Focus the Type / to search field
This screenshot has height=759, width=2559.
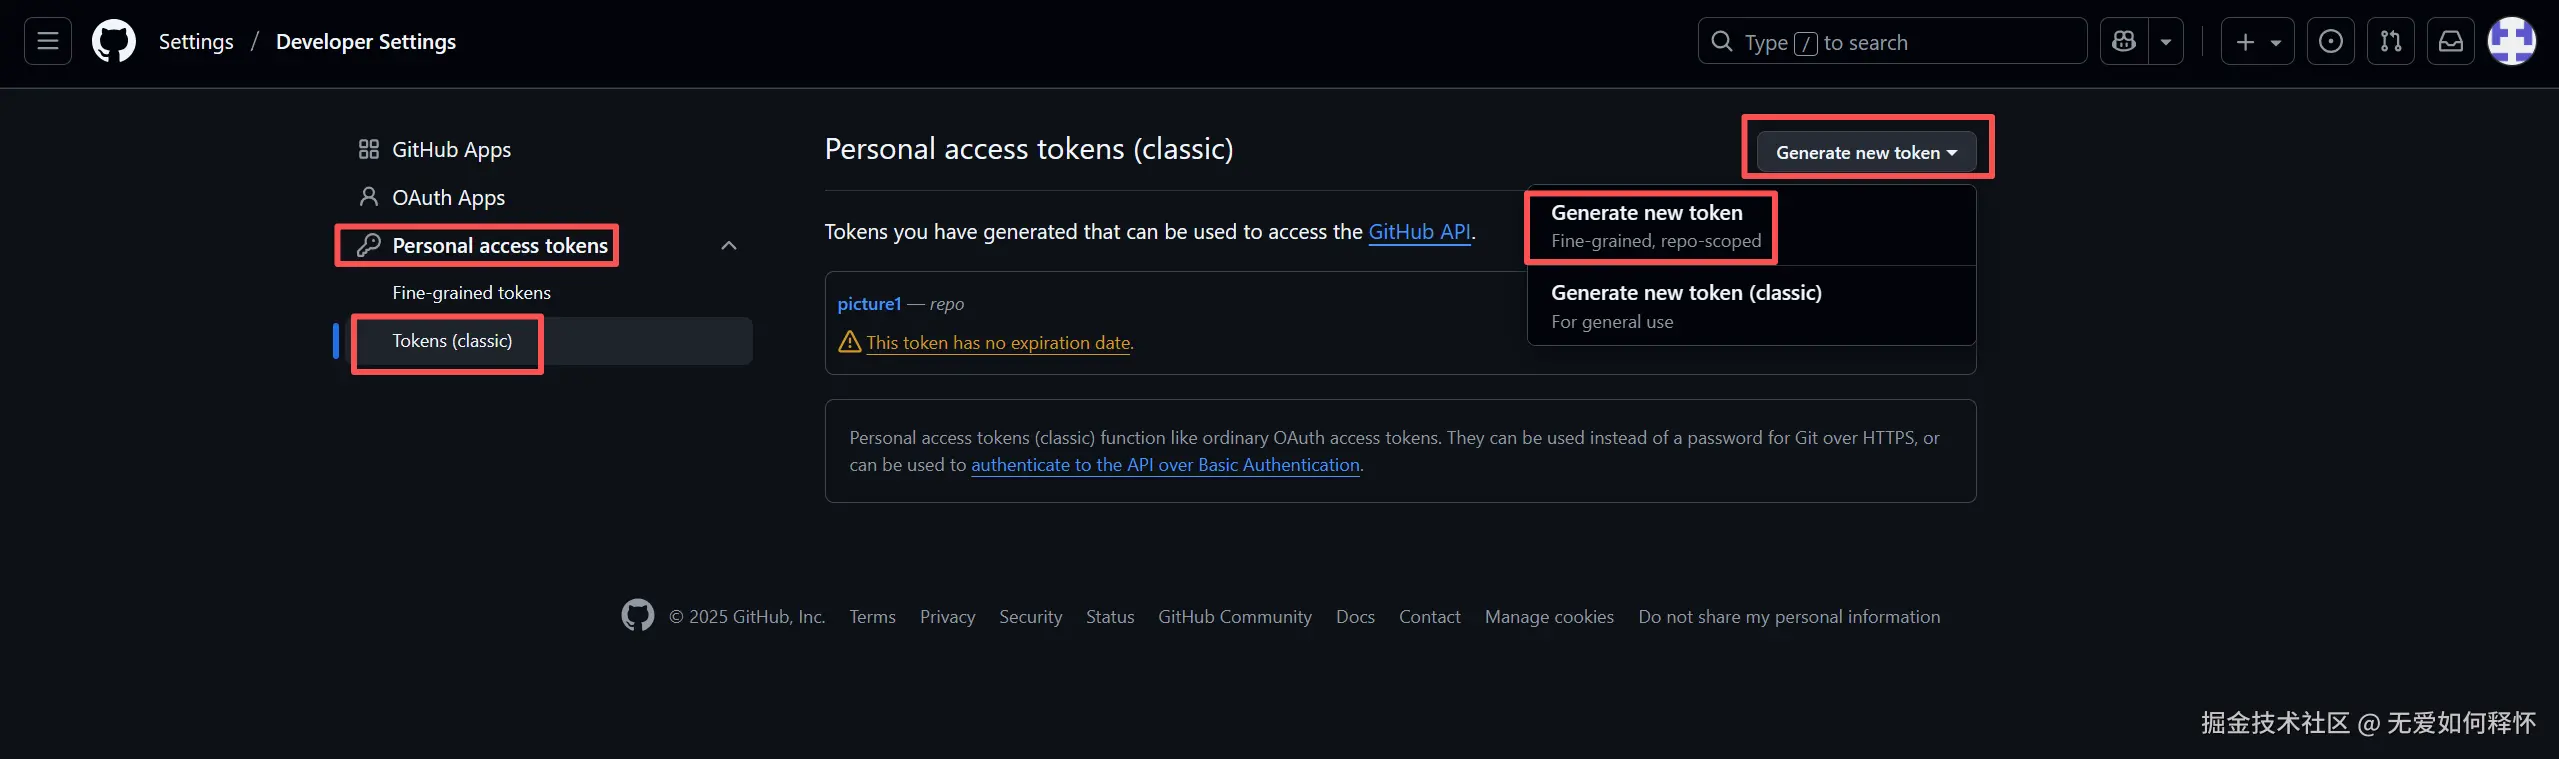pyautogui.click(x=1890, y=42)
